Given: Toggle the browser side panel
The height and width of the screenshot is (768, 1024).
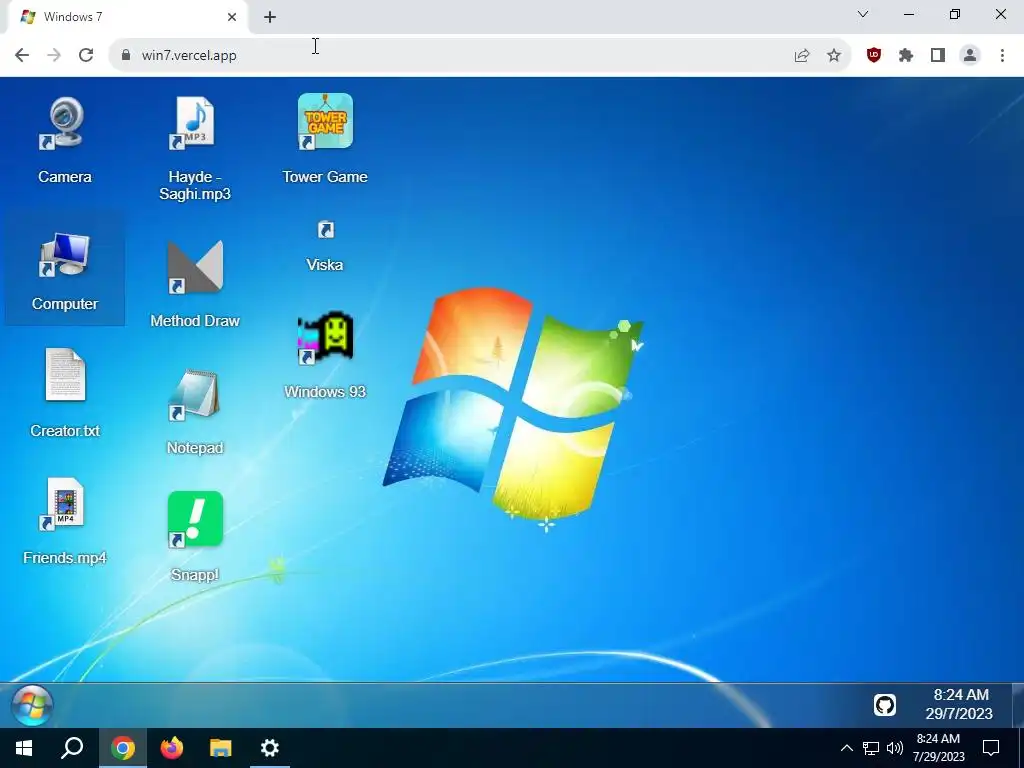Looking at the screenshot, I should tap(938, 56).
